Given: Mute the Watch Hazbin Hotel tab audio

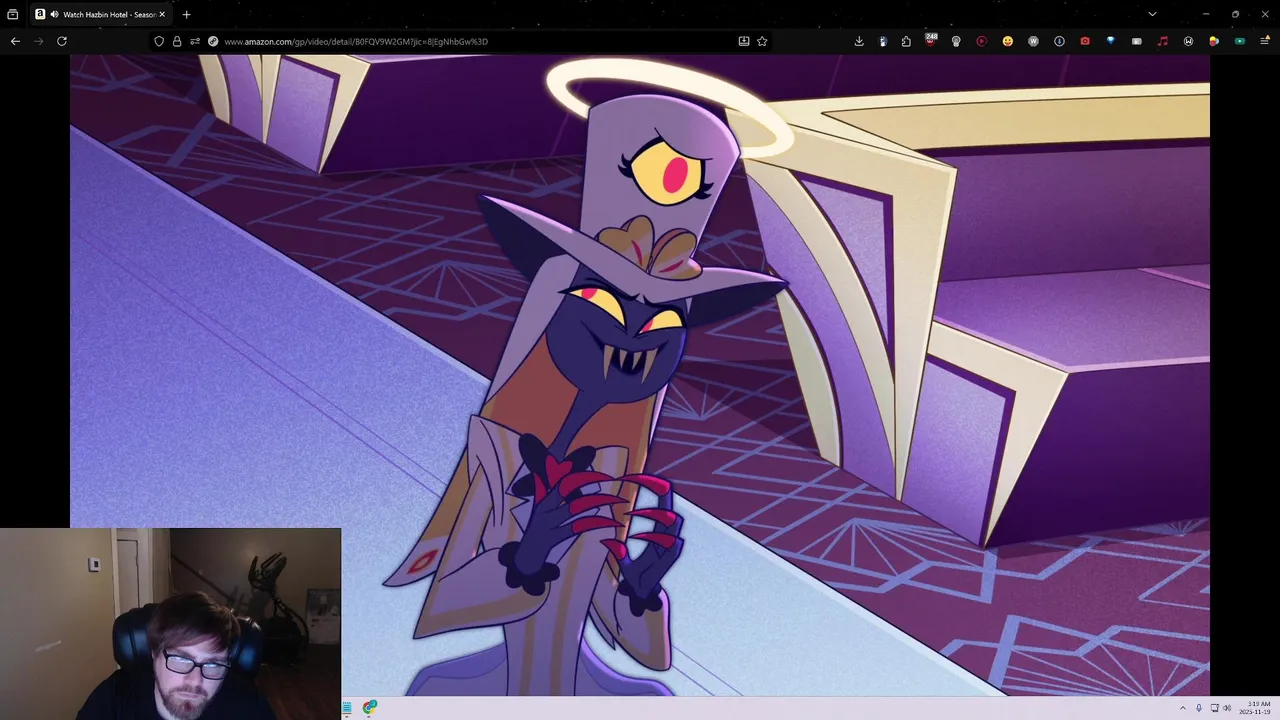Looking at the screenshot, I should click(53, 14).
